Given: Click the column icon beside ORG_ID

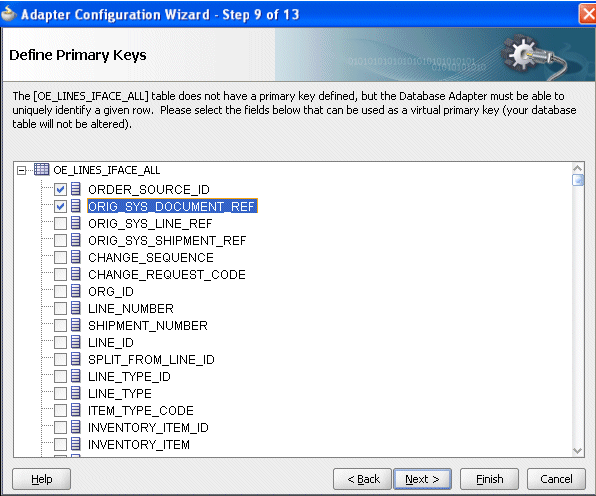Looking at the screenshot, I should point(76,291).
